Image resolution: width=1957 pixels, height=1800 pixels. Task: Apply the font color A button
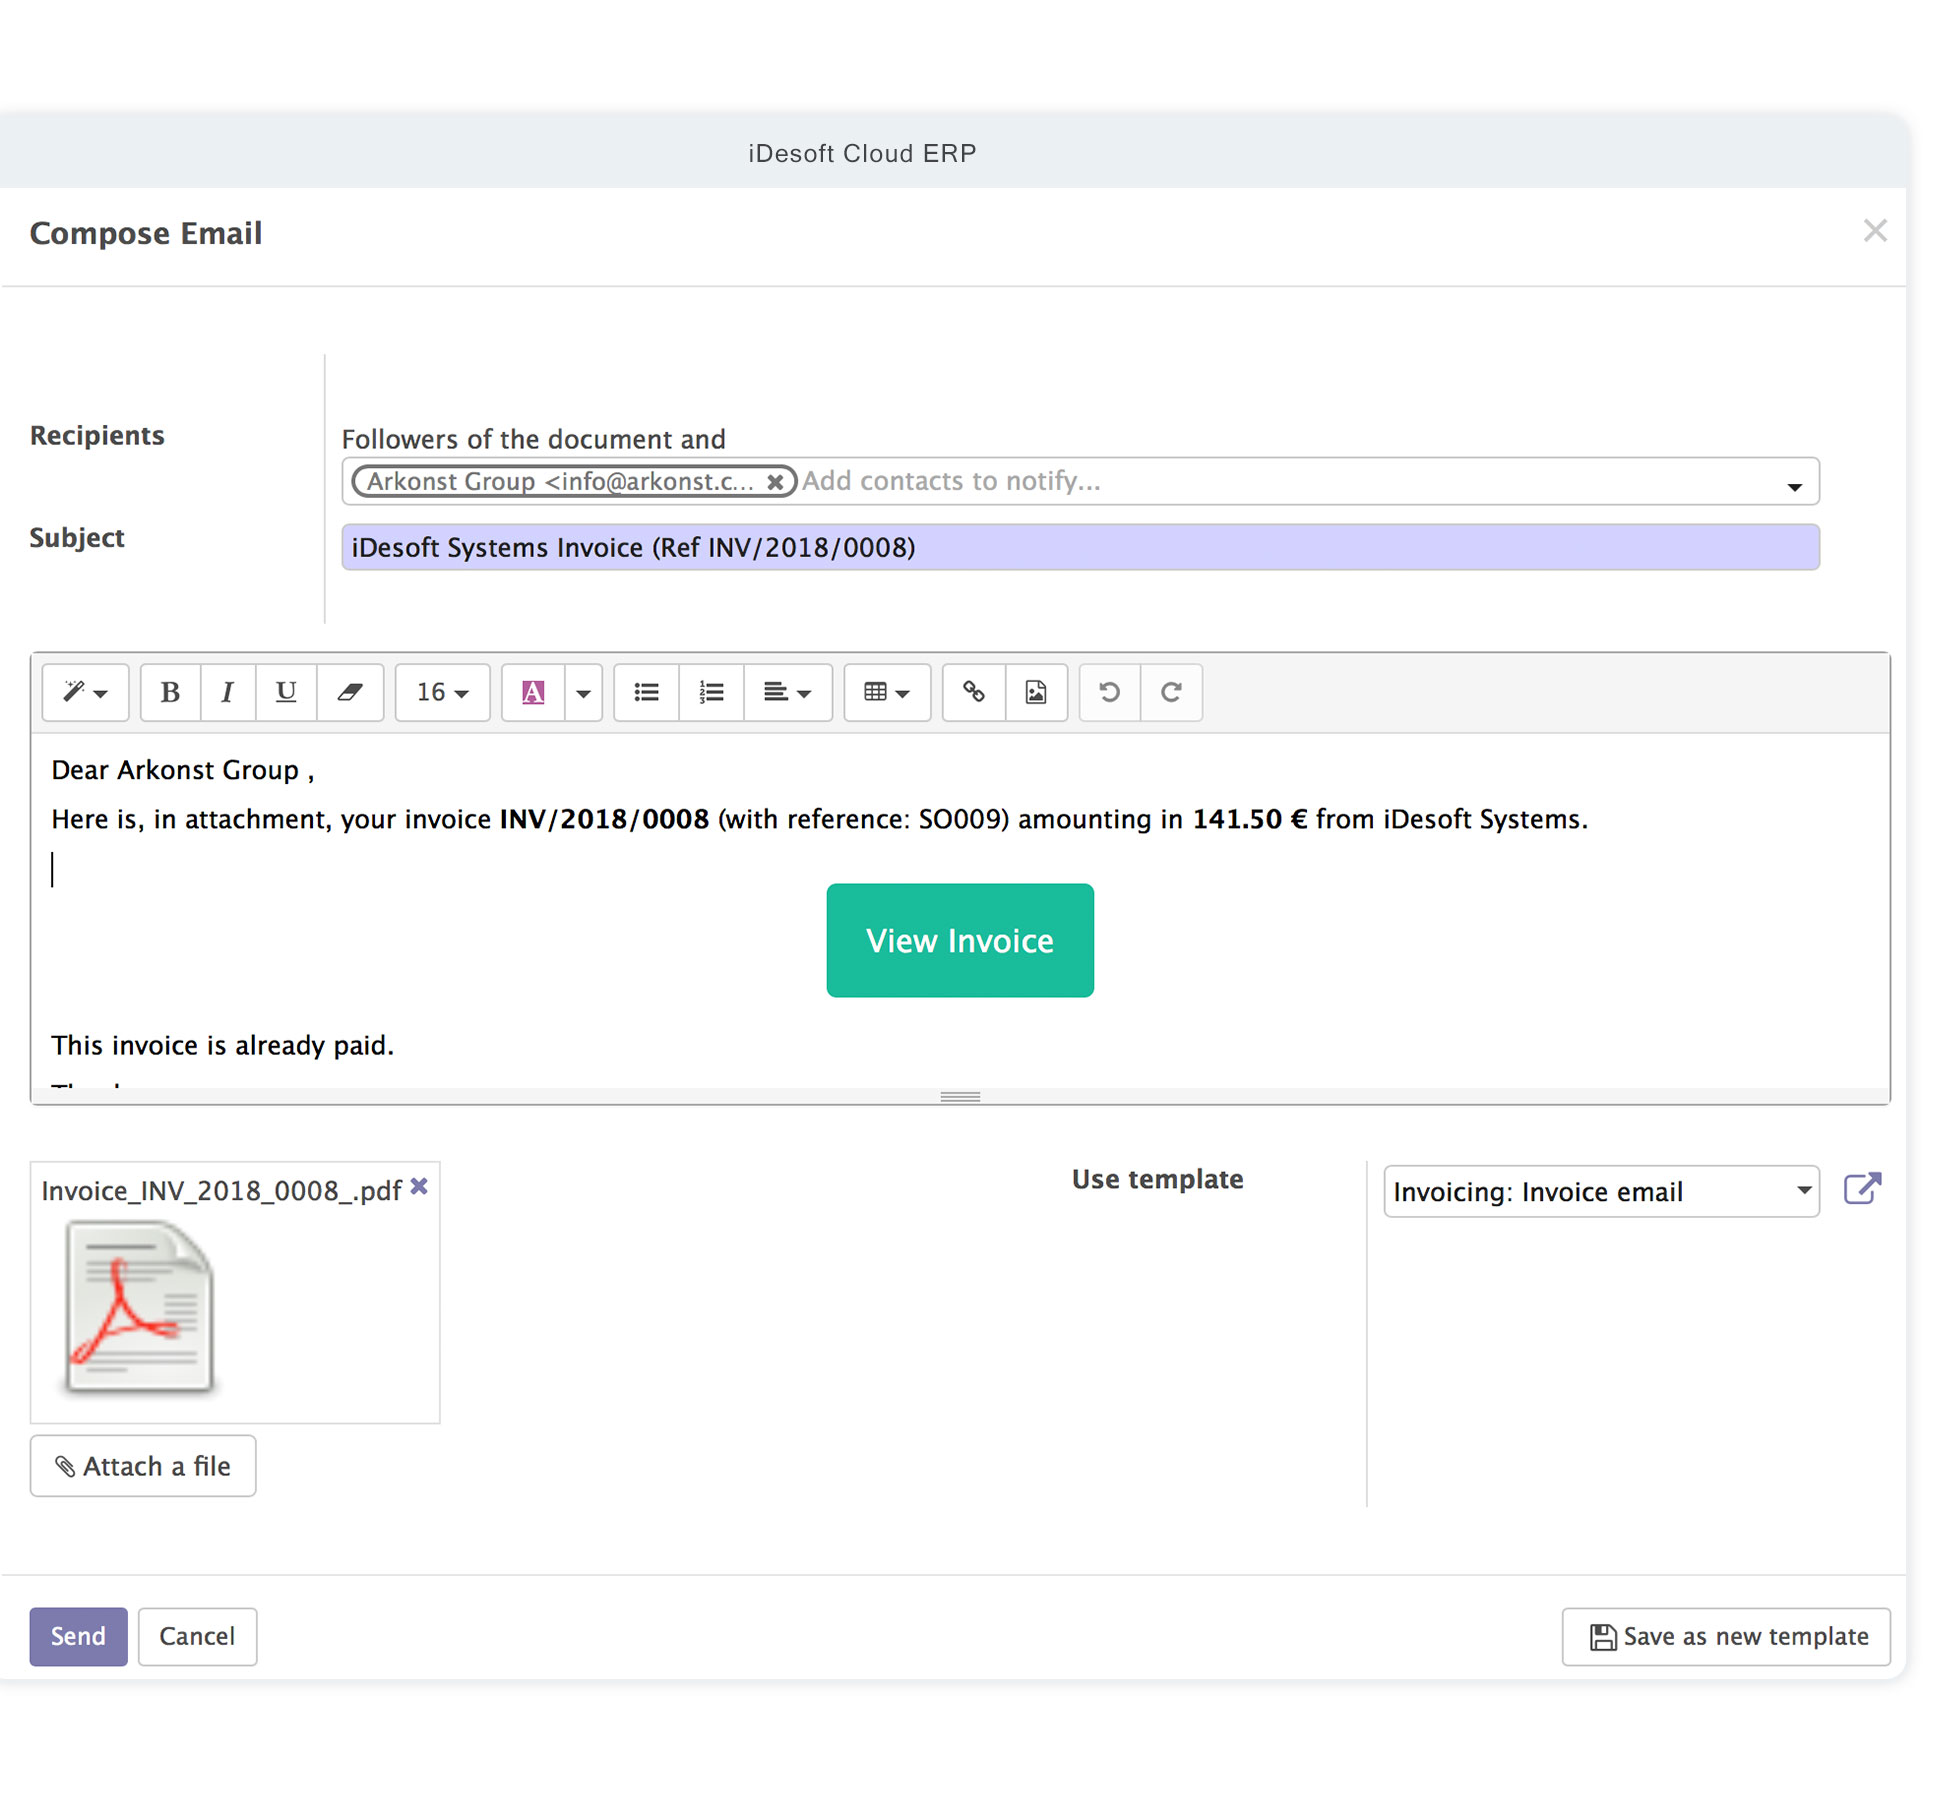[533, 692]
